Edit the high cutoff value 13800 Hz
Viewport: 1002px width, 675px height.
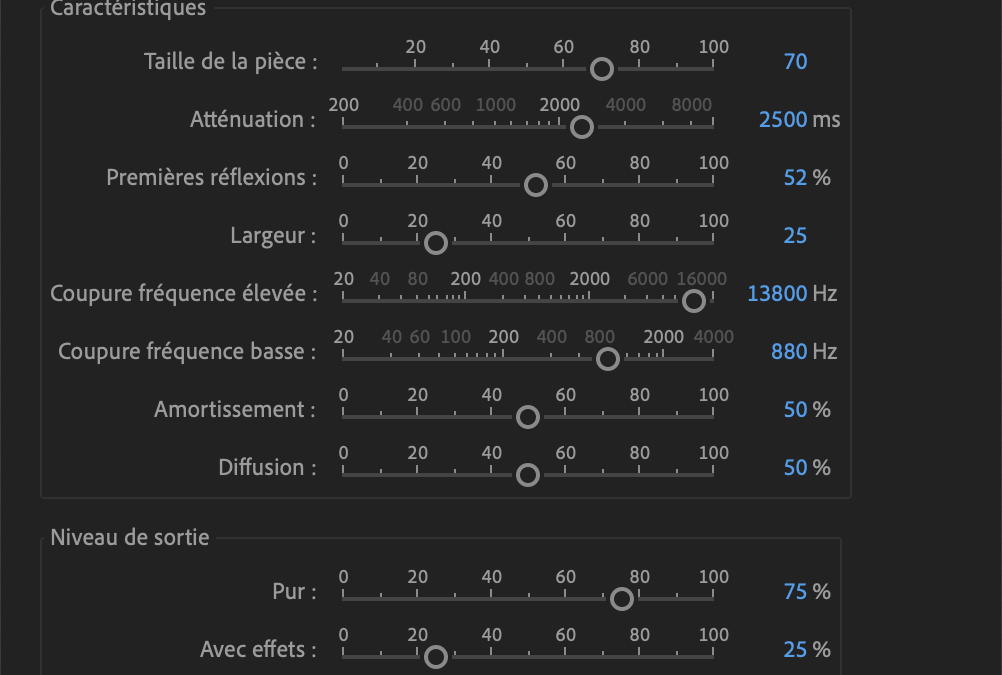777,293
